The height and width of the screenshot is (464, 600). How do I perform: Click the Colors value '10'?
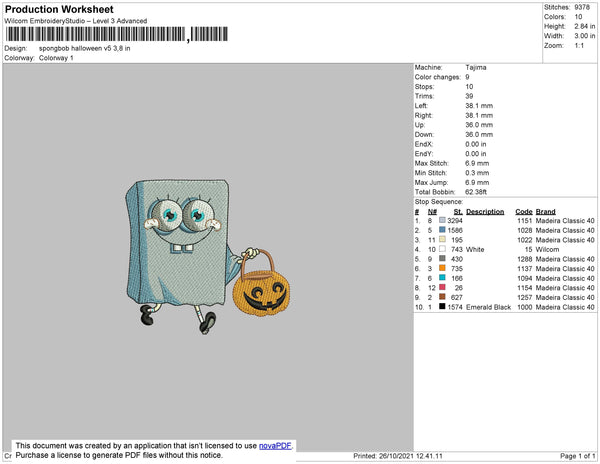pos(578,17)
